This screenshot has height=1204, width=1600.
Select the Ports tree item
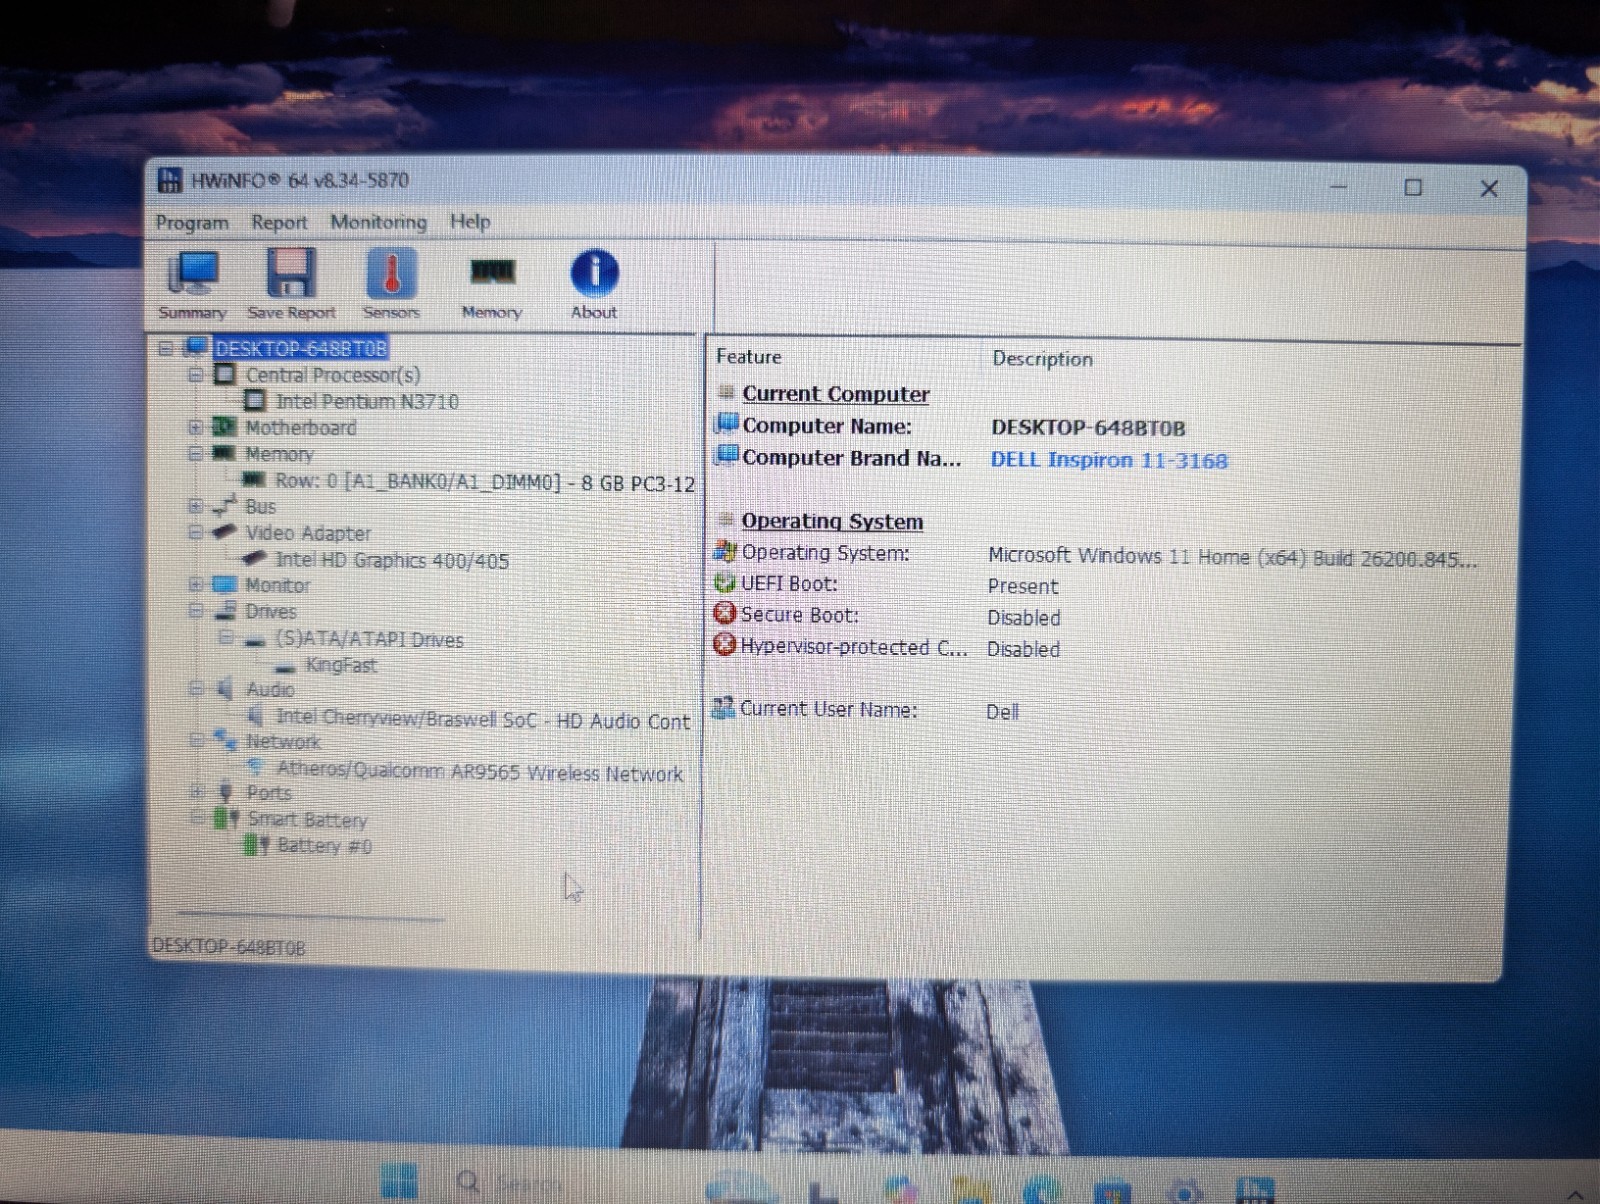pos(269,793)
